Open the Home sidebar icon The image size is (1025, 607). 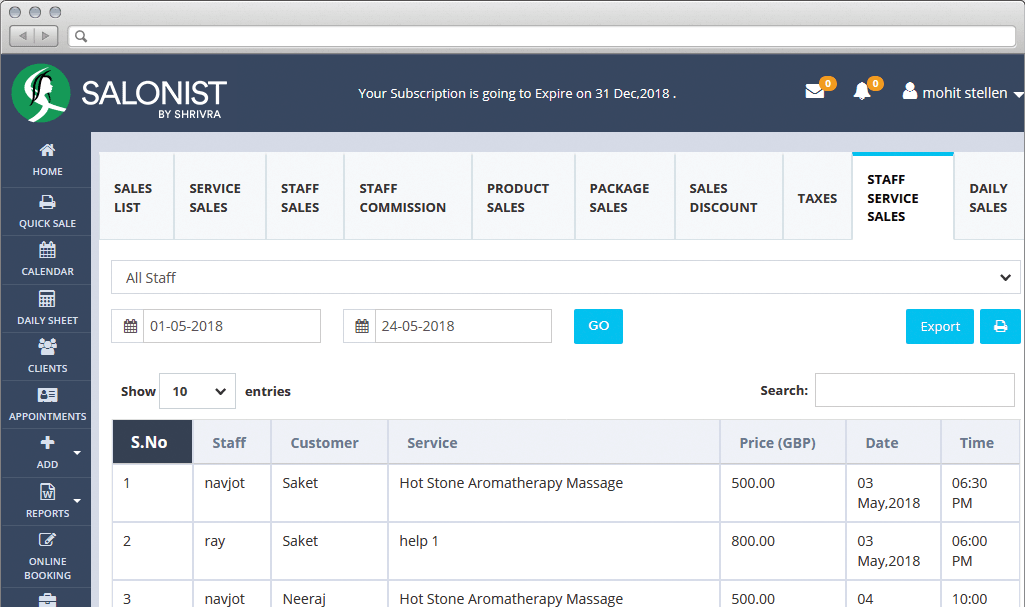pos(47,150)
